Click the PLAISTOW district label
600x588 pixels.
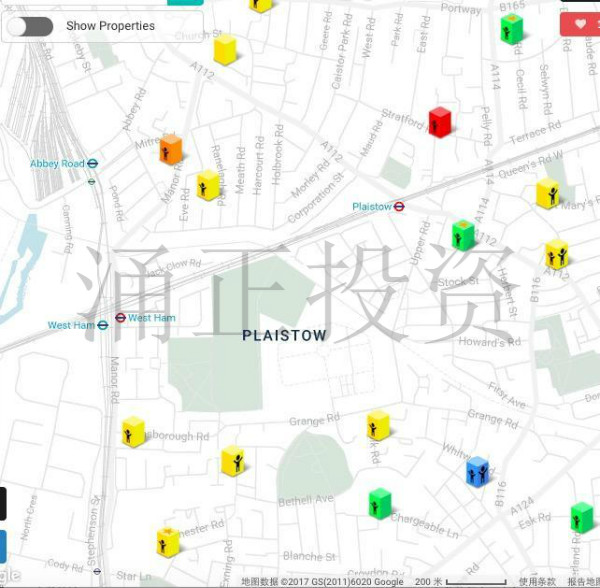point(284,336)
